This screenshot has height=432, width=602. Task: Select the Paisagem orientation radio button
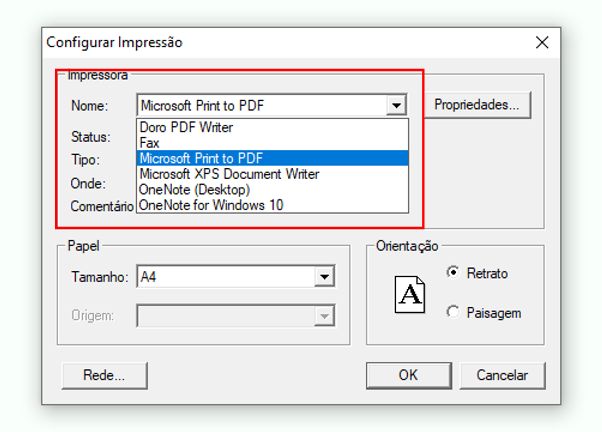click(x=453, y=312)
